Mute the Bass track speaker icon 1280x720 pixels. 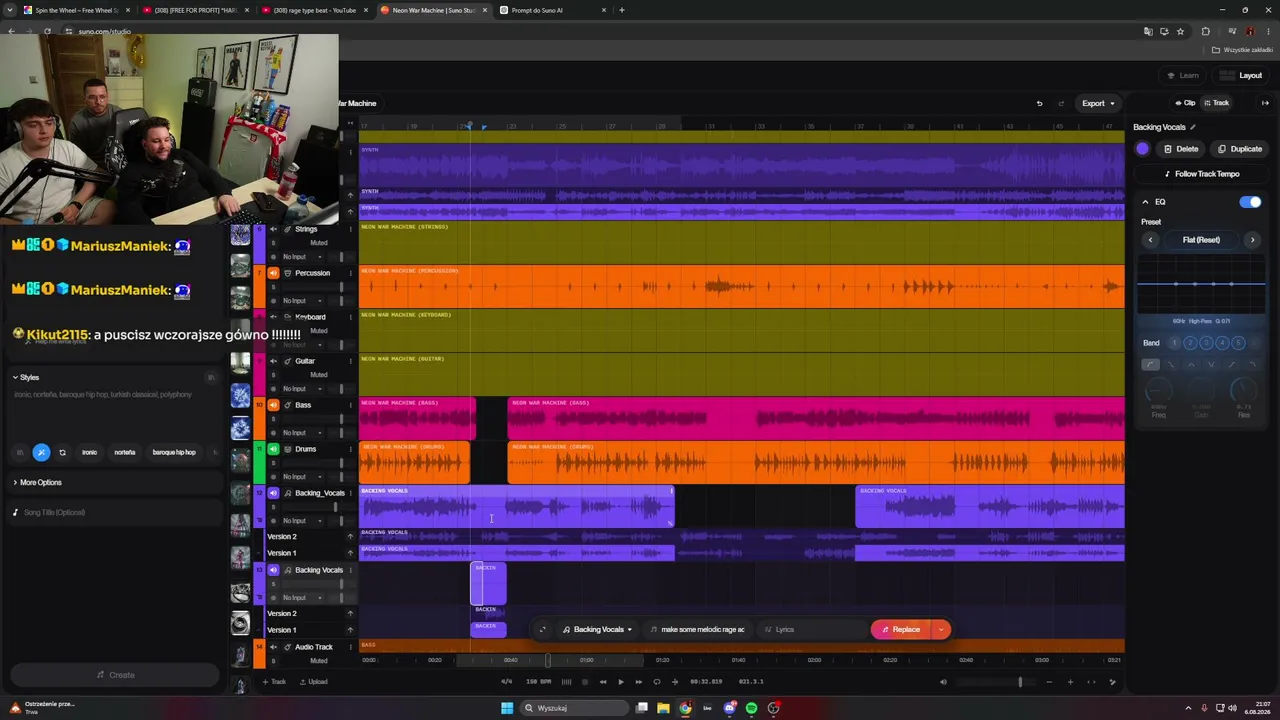tap(273, 405)
